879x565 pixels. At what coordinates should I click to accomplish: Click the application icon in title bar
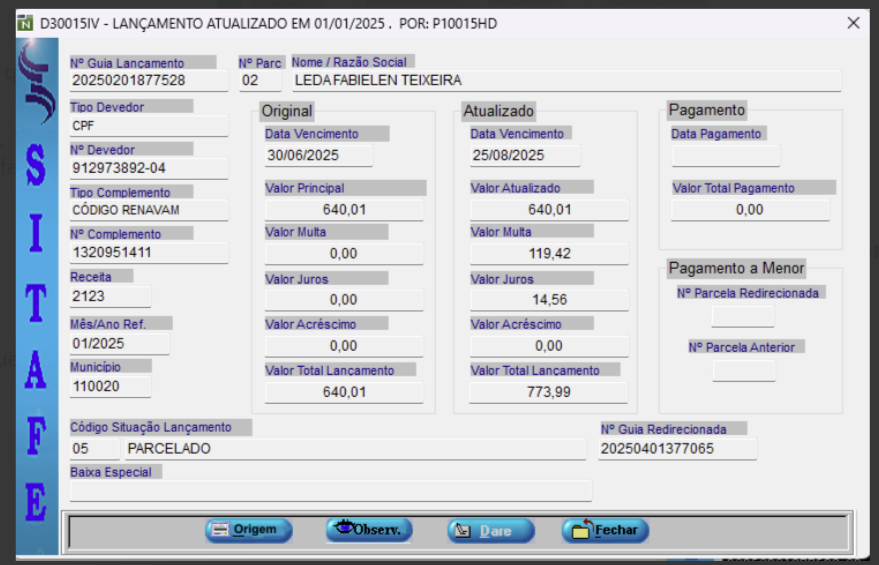coord(26,23)
